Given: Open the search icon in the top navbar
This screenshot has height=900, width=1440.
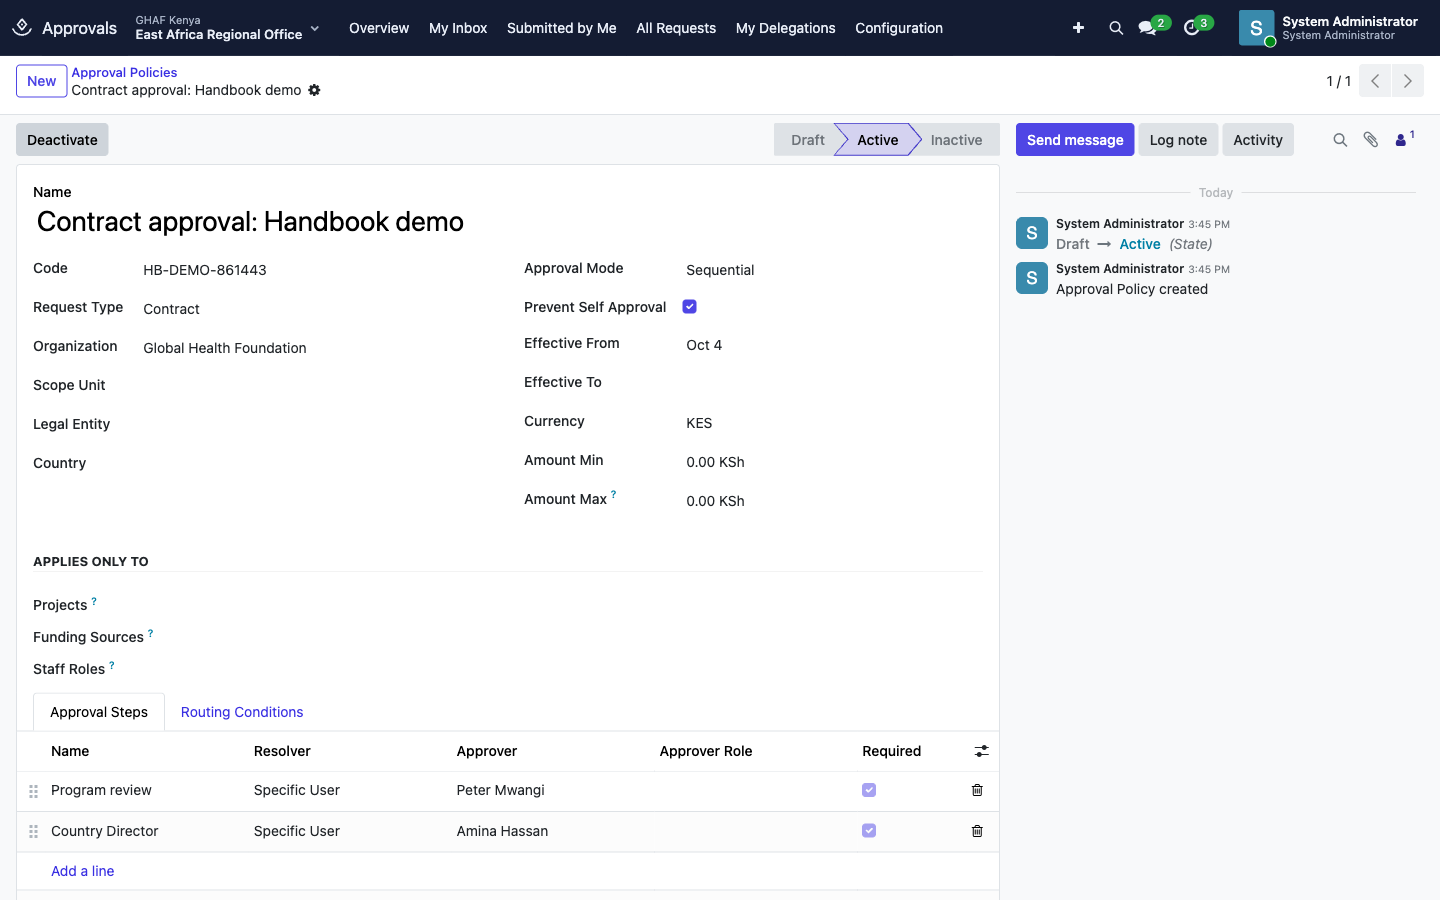Looking at the screenshot, I should (1116, 28).
